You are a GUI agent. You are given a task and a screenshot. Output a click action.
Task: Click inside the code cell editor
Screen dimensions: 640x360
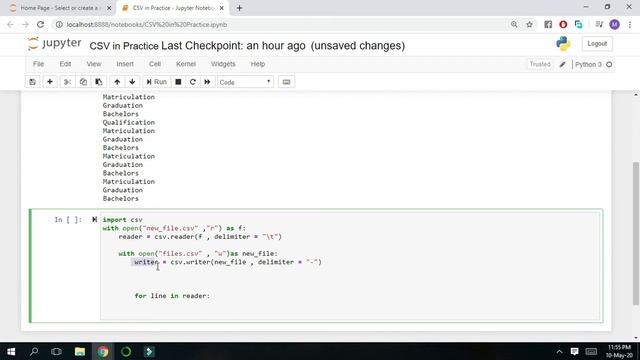click(350, 265)
